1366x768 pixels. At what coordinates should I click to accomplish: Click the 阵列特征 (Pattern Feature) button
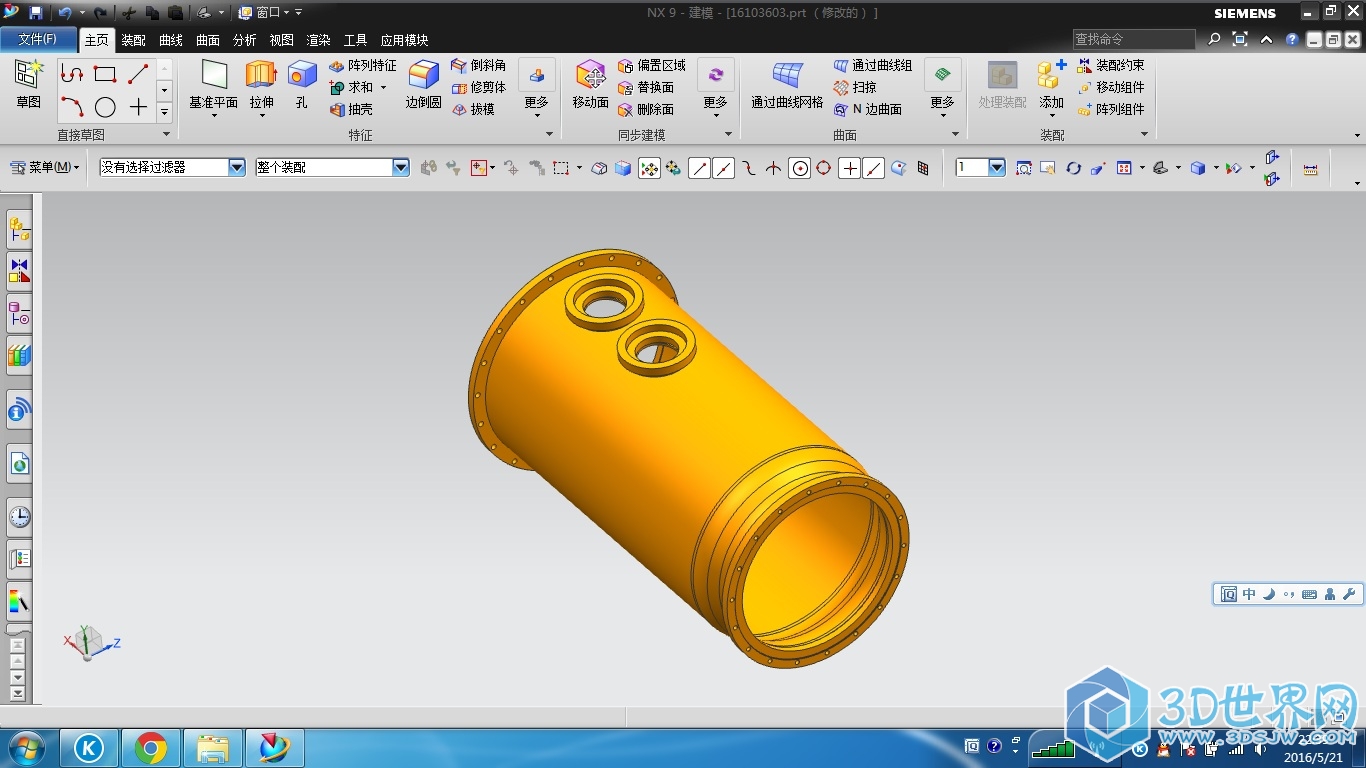(x=363, y=65)
